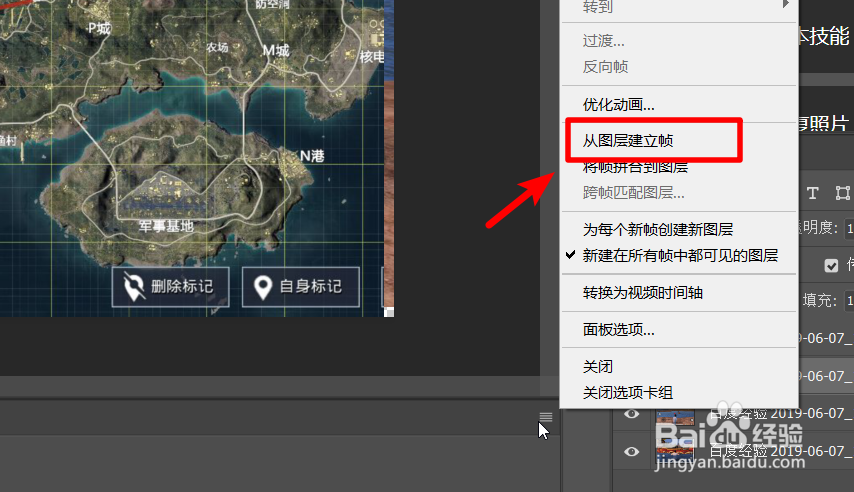Select the shape layer filter icon beside T
Screen dimensions: 854x492
[842, 193]
